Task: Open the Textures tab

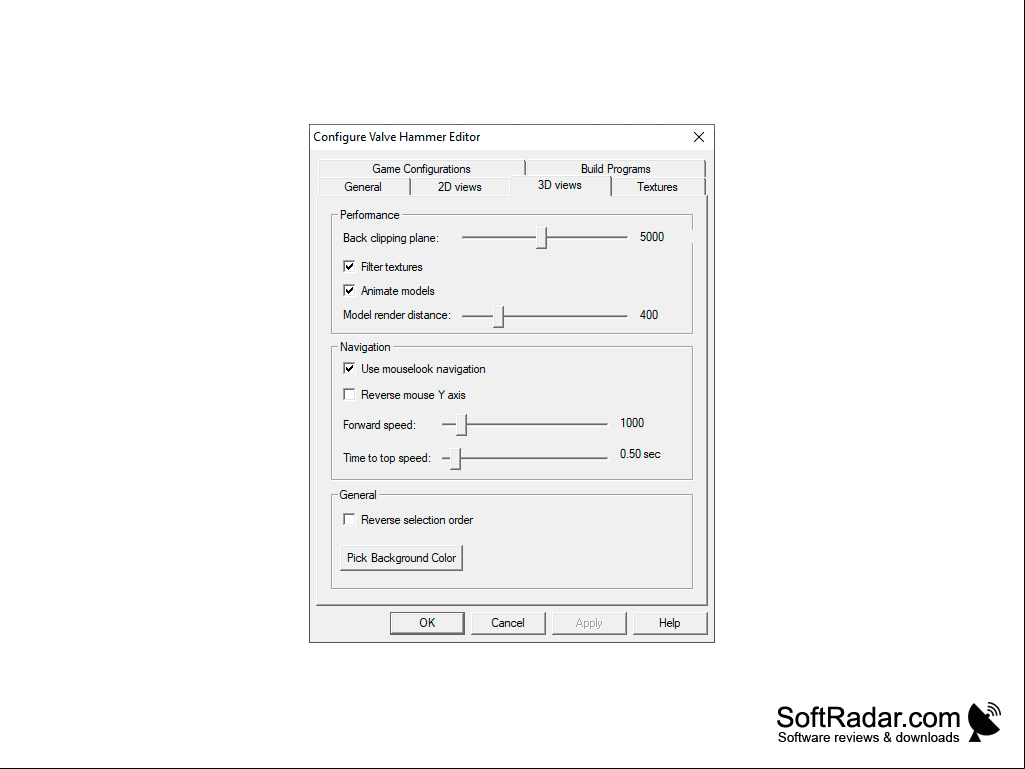Action: 657,186
